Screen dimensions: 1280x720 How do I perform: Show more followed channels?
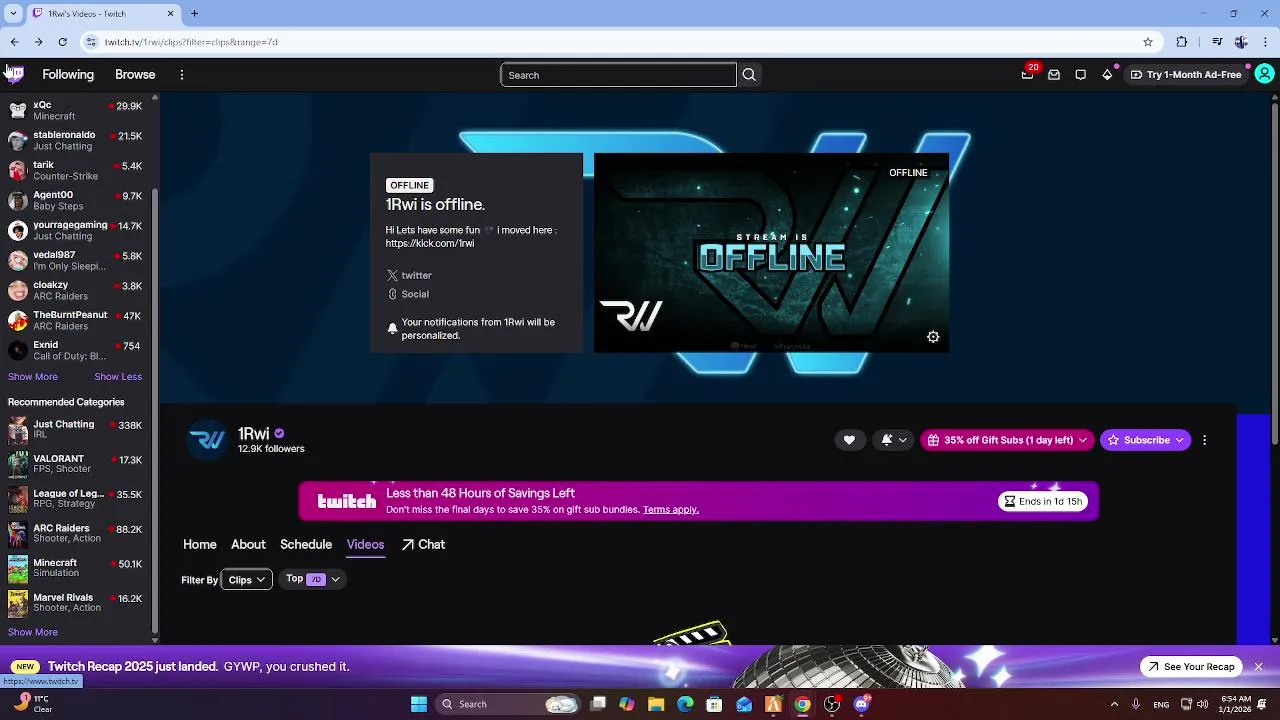[x=33, y=377]
